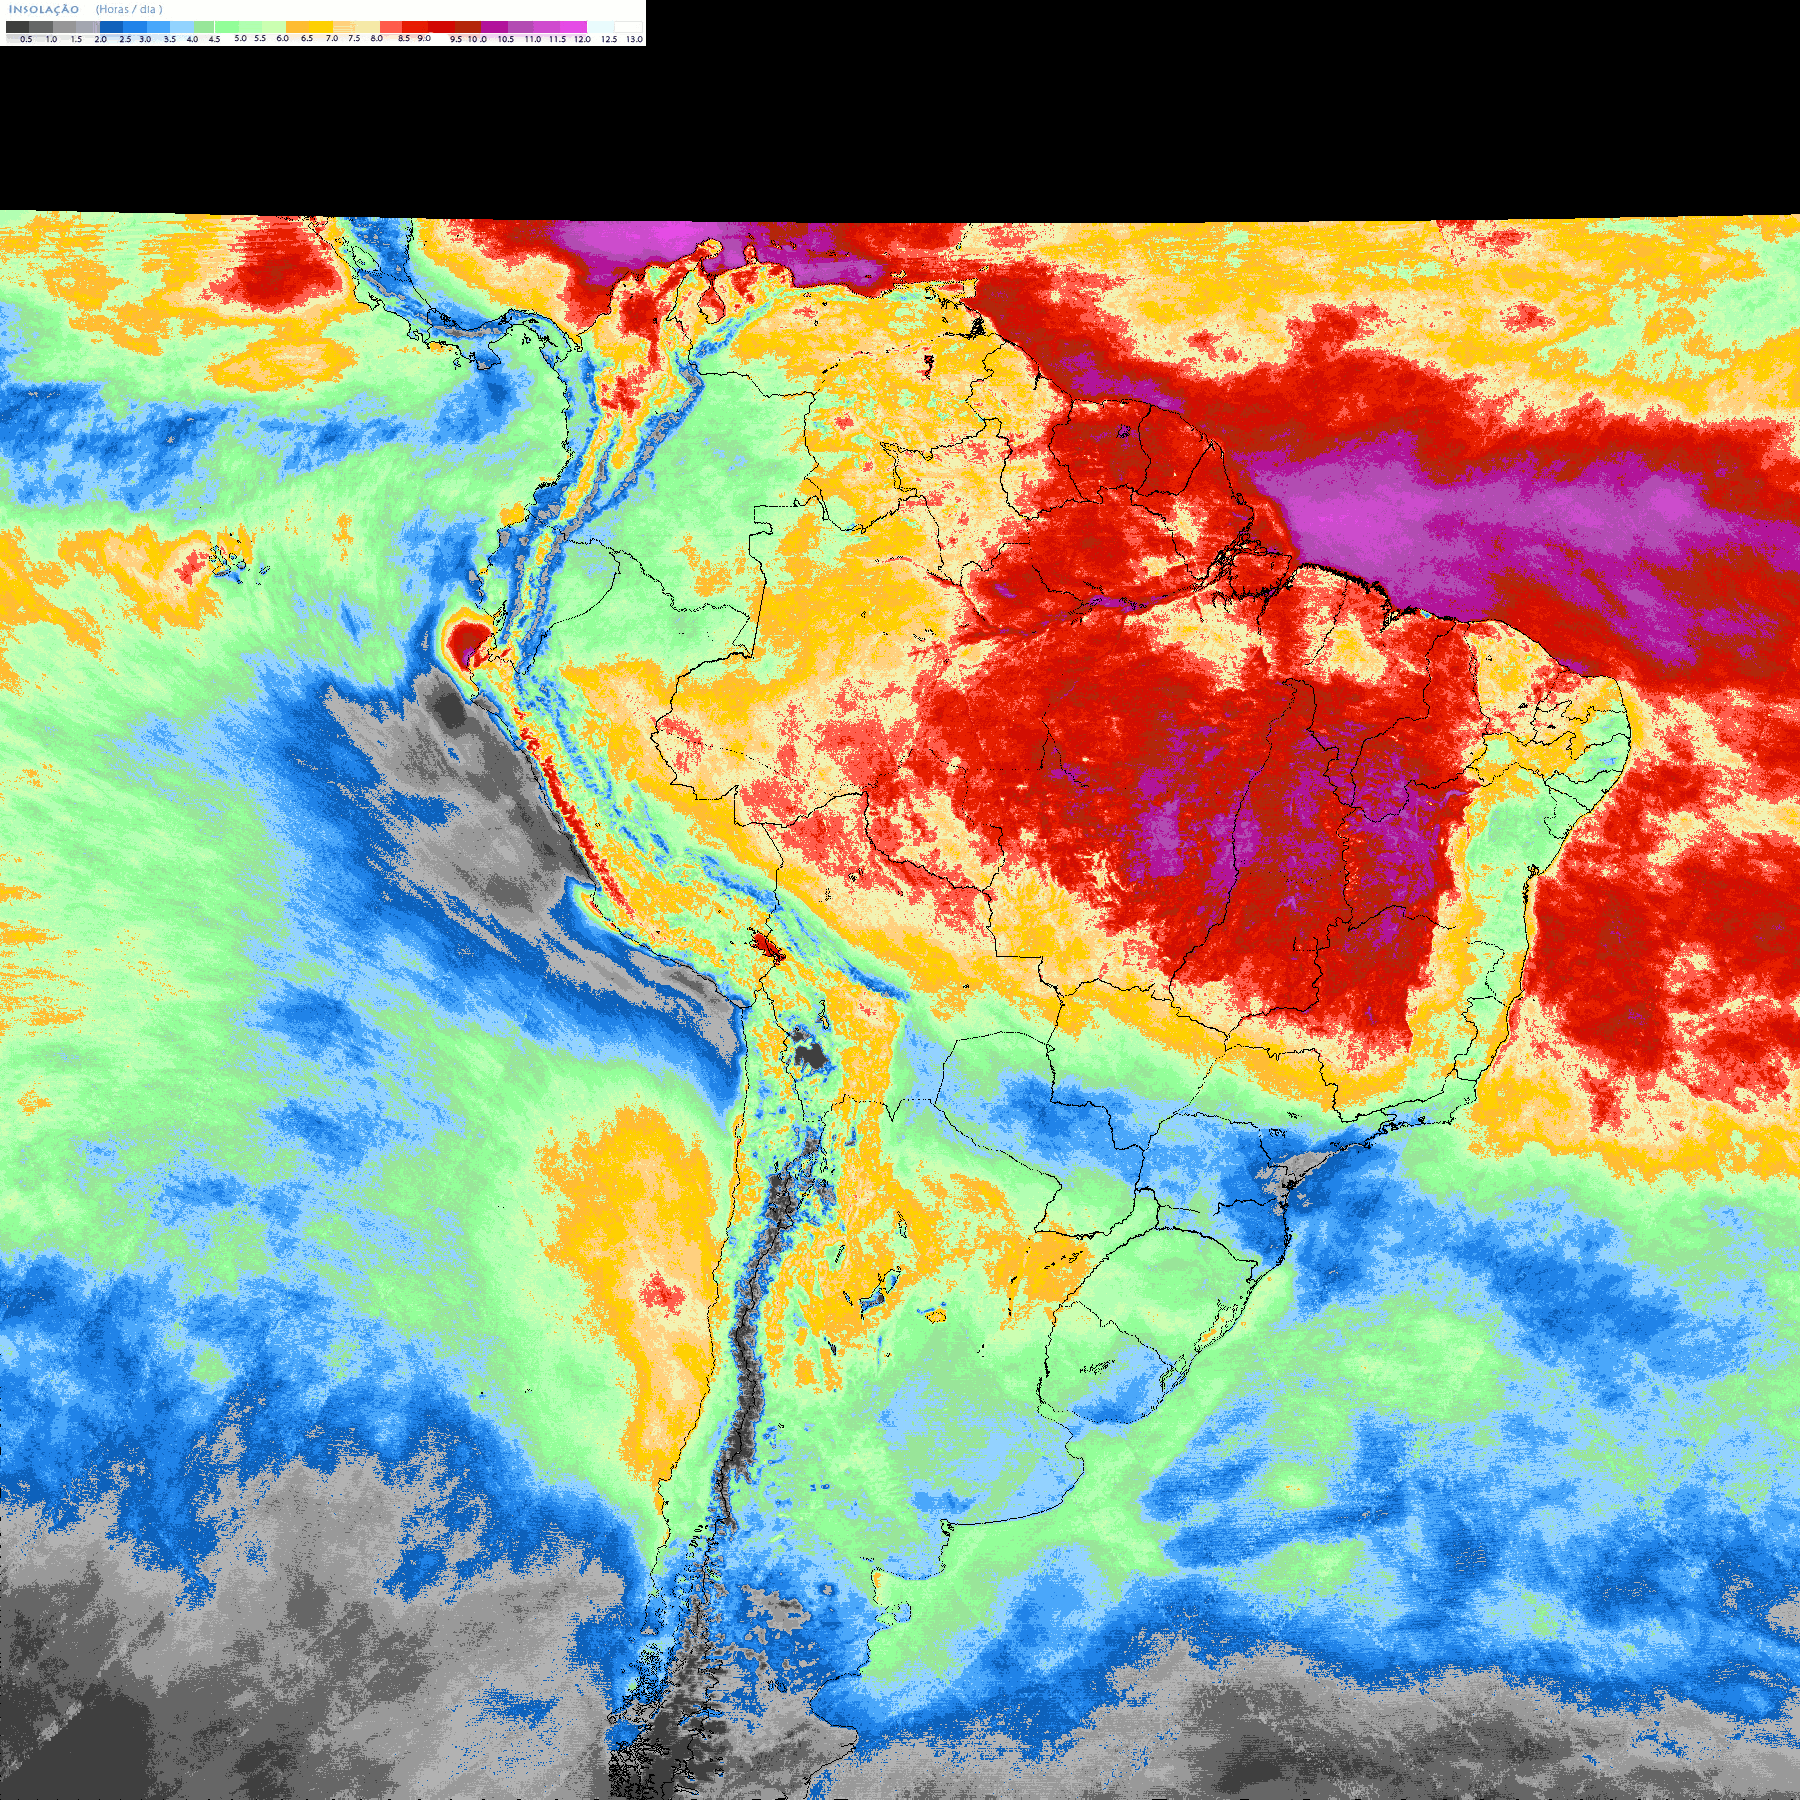Click the 9.0 legend value
The height and width of the screenshot is (1800, 1800).
(x=424, y=38)
